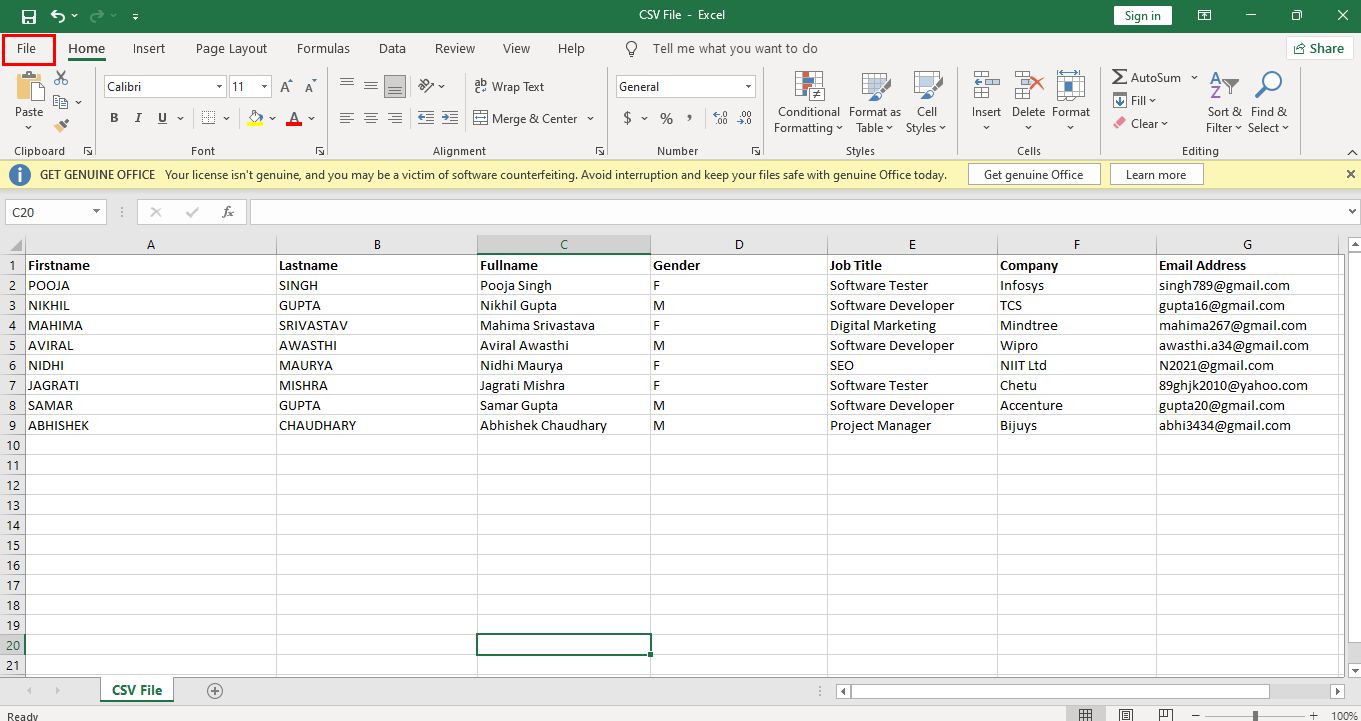Toggle Wrap Text for cells
The width and height of the screenshot is (1361, 721).
coord(508,87)
